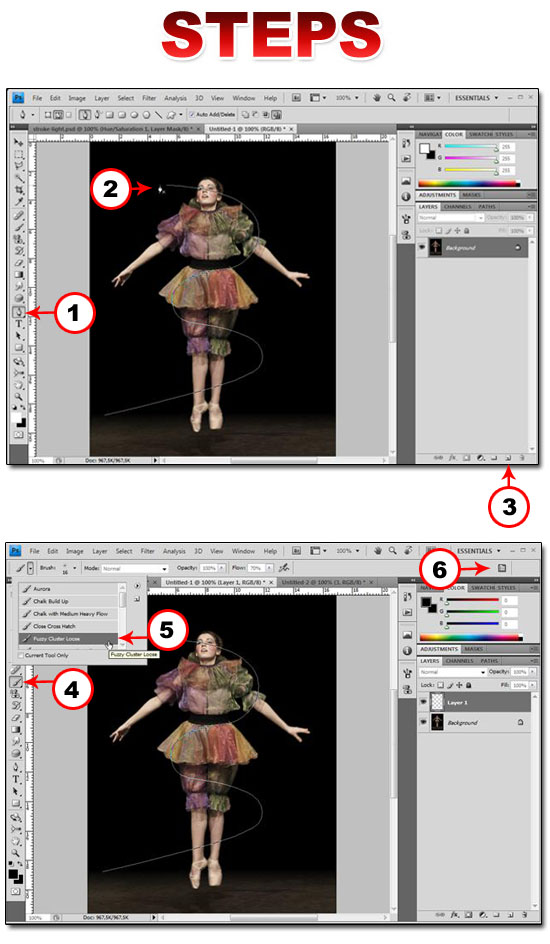Image resolution: width=550 pixels, height=944 pixels.
Task: Select the Gradient tool in the Pen-options window
Action: click(19, 275)
